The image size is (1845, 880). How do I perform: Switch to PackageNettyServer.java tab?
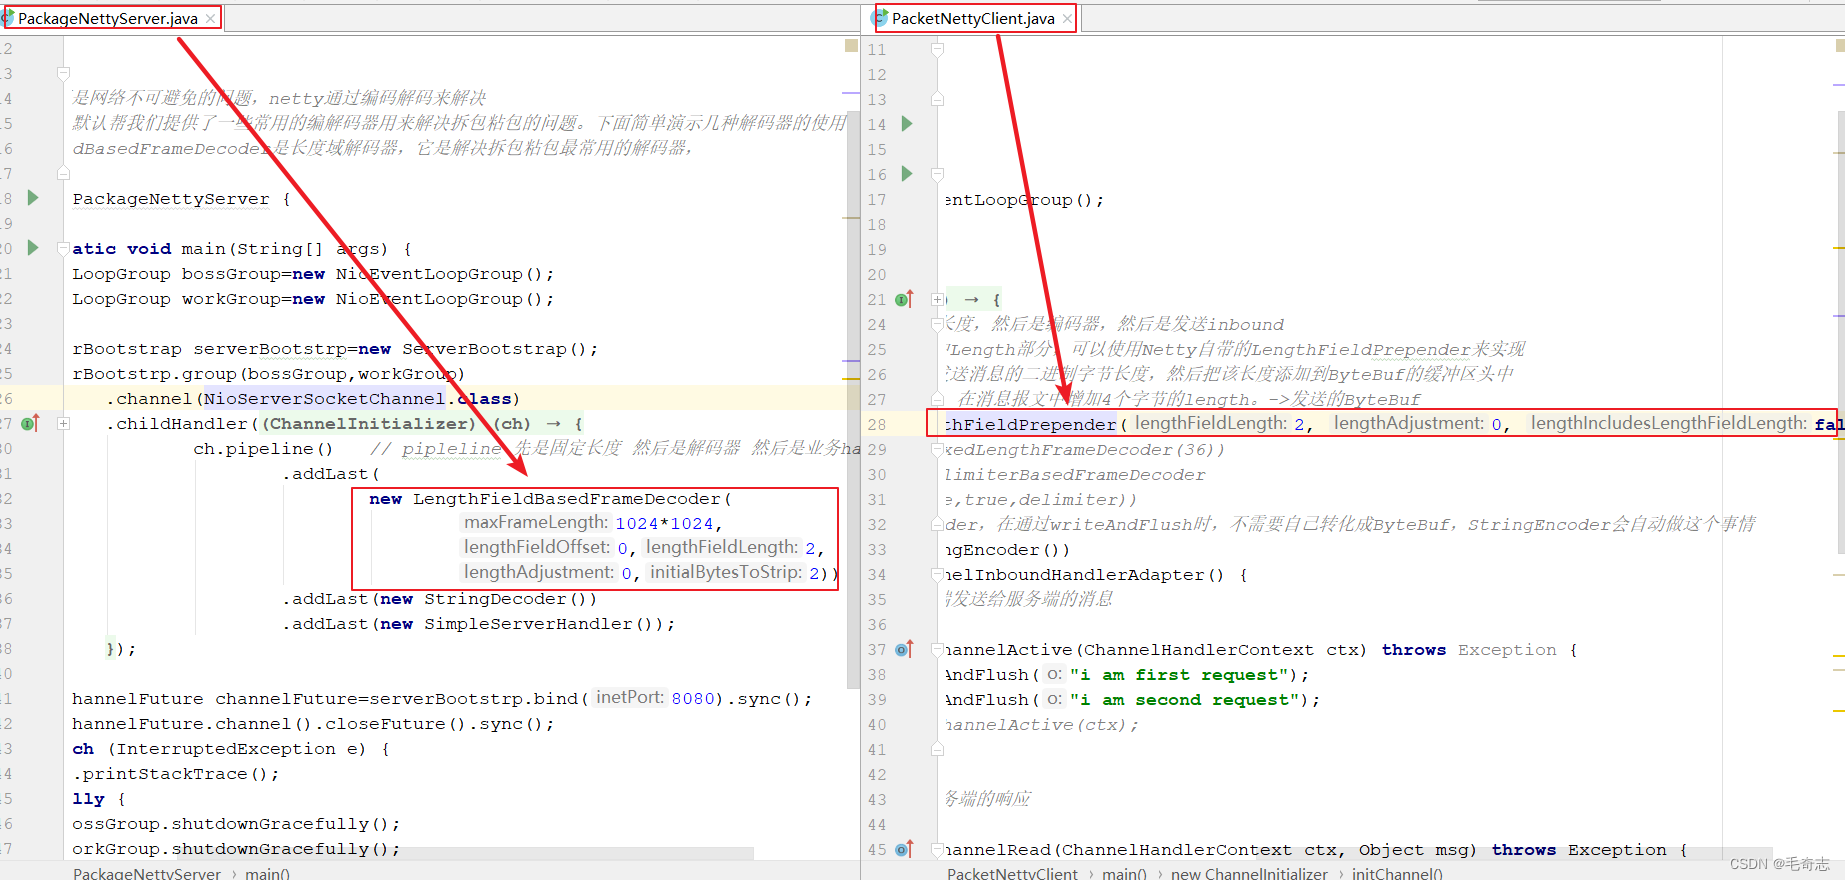point(108,18)
